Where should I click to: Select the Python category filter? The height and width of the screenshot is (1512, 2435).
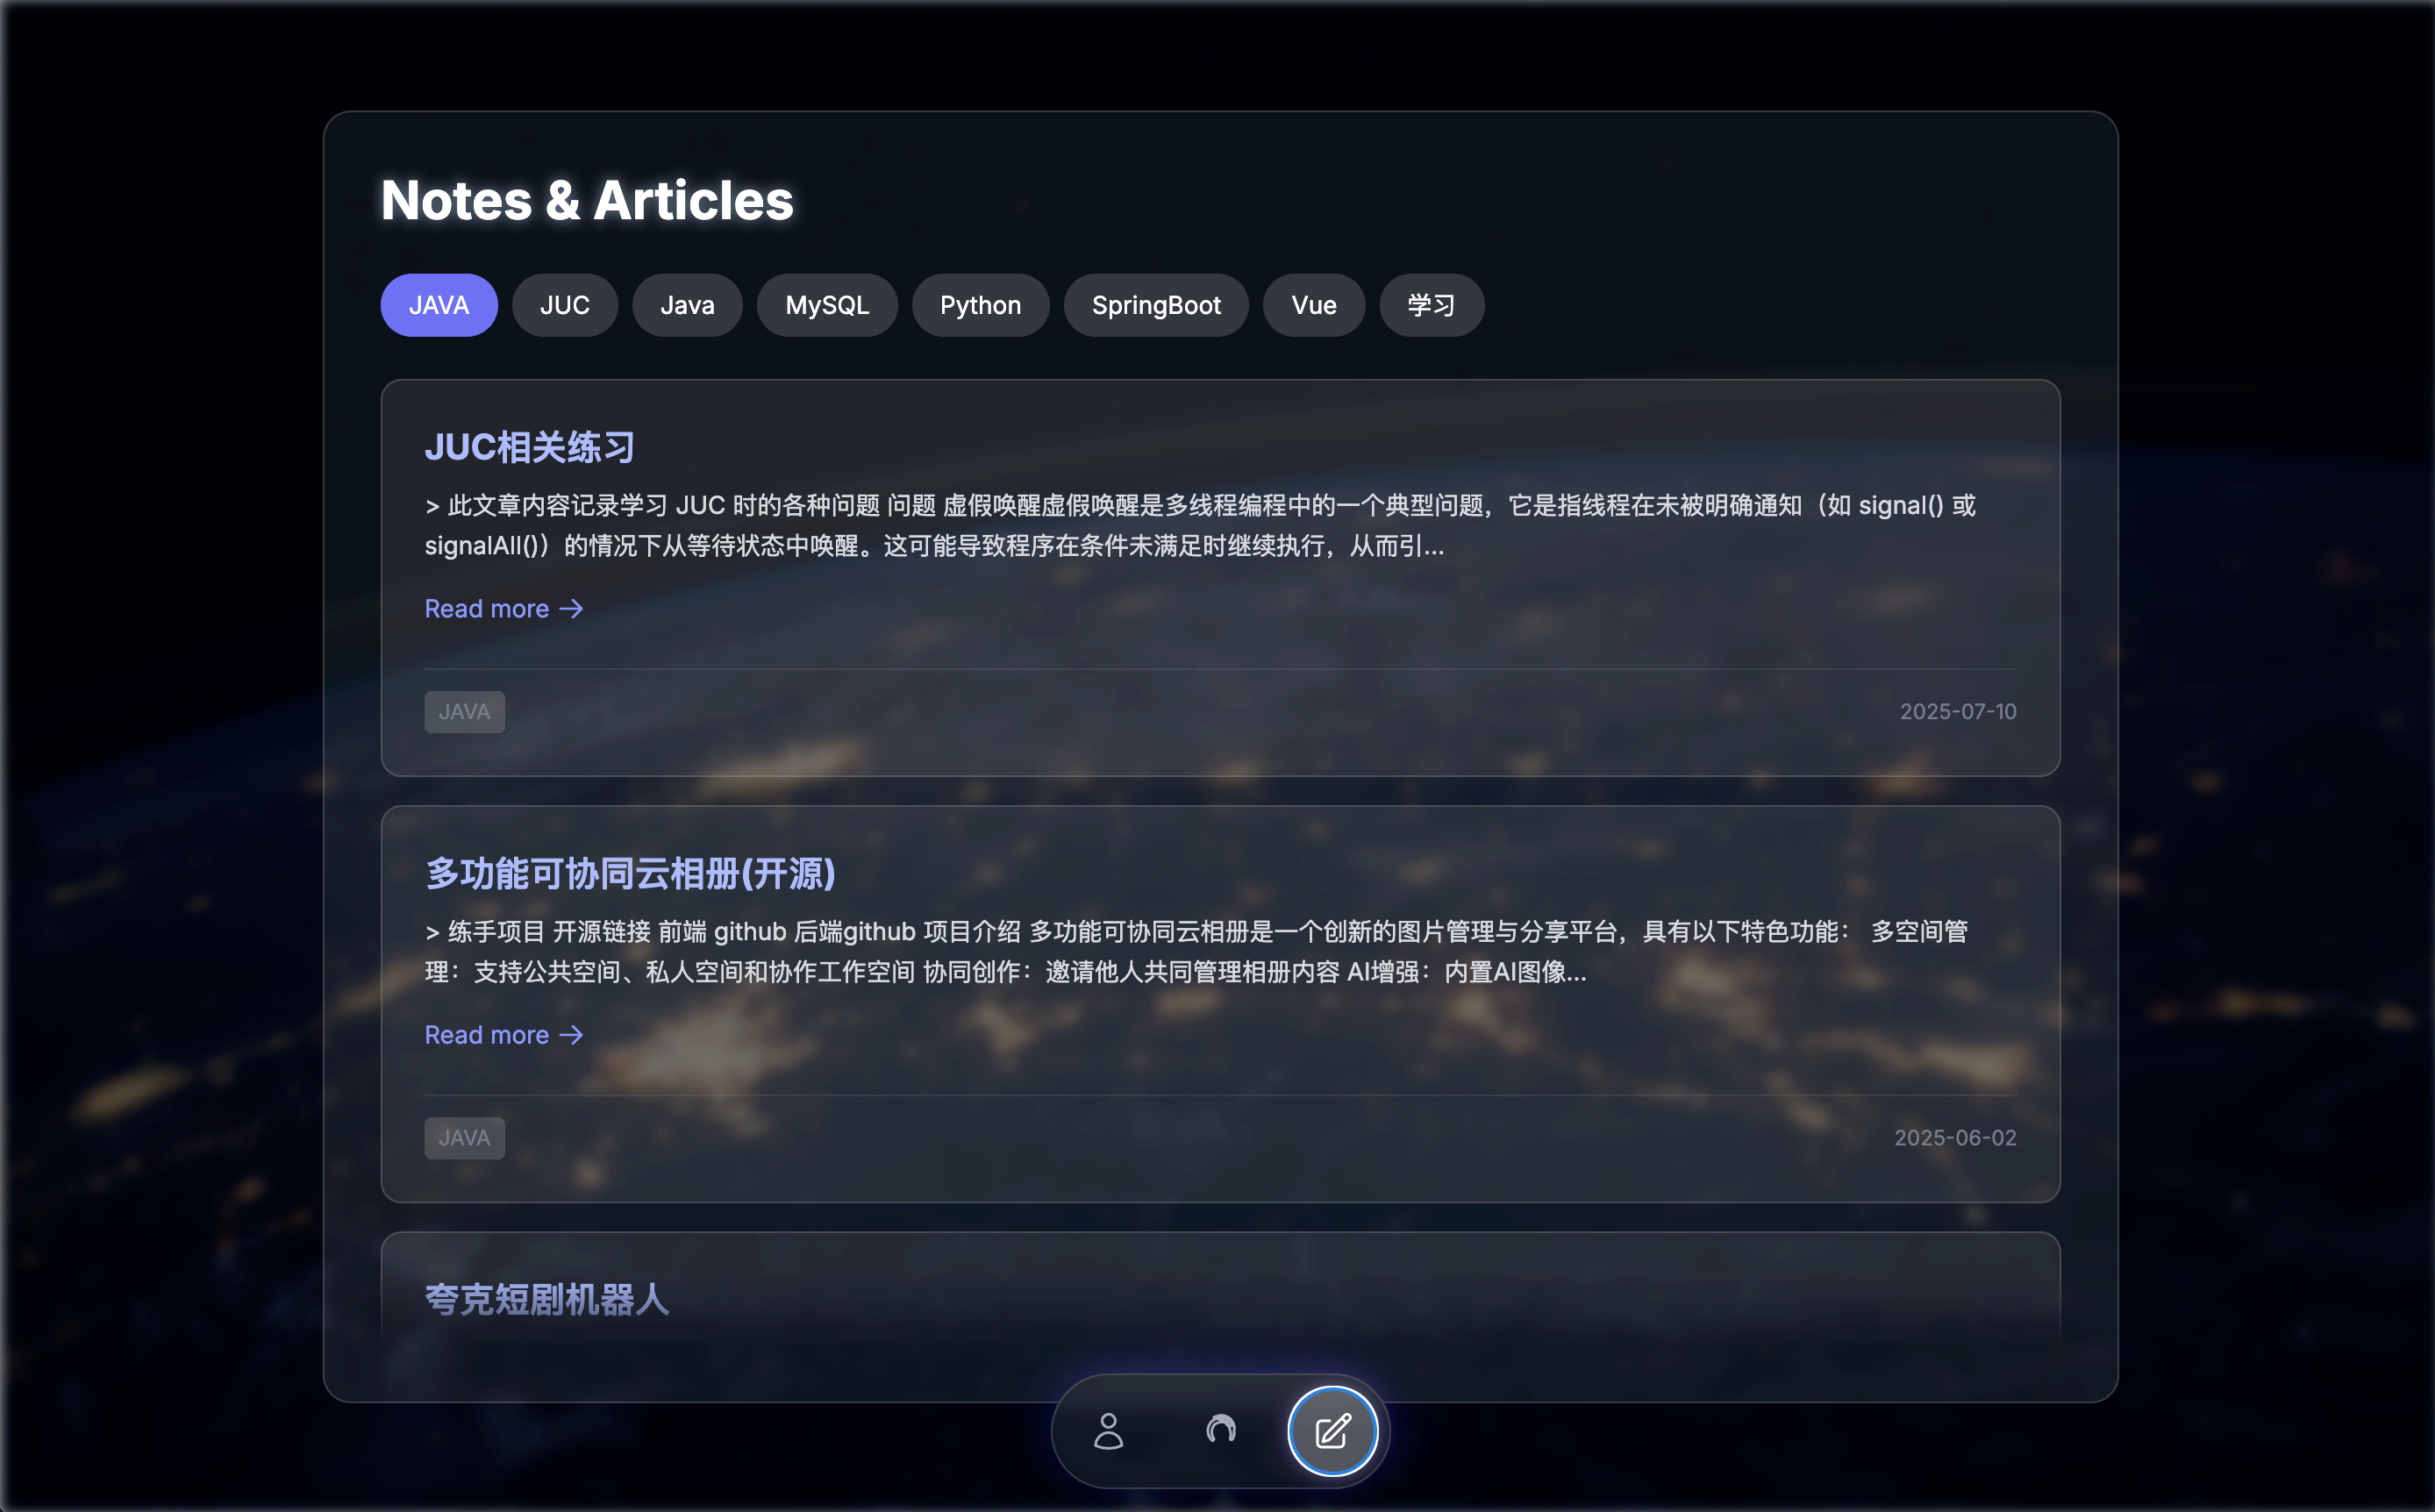(x=980, y=305)
